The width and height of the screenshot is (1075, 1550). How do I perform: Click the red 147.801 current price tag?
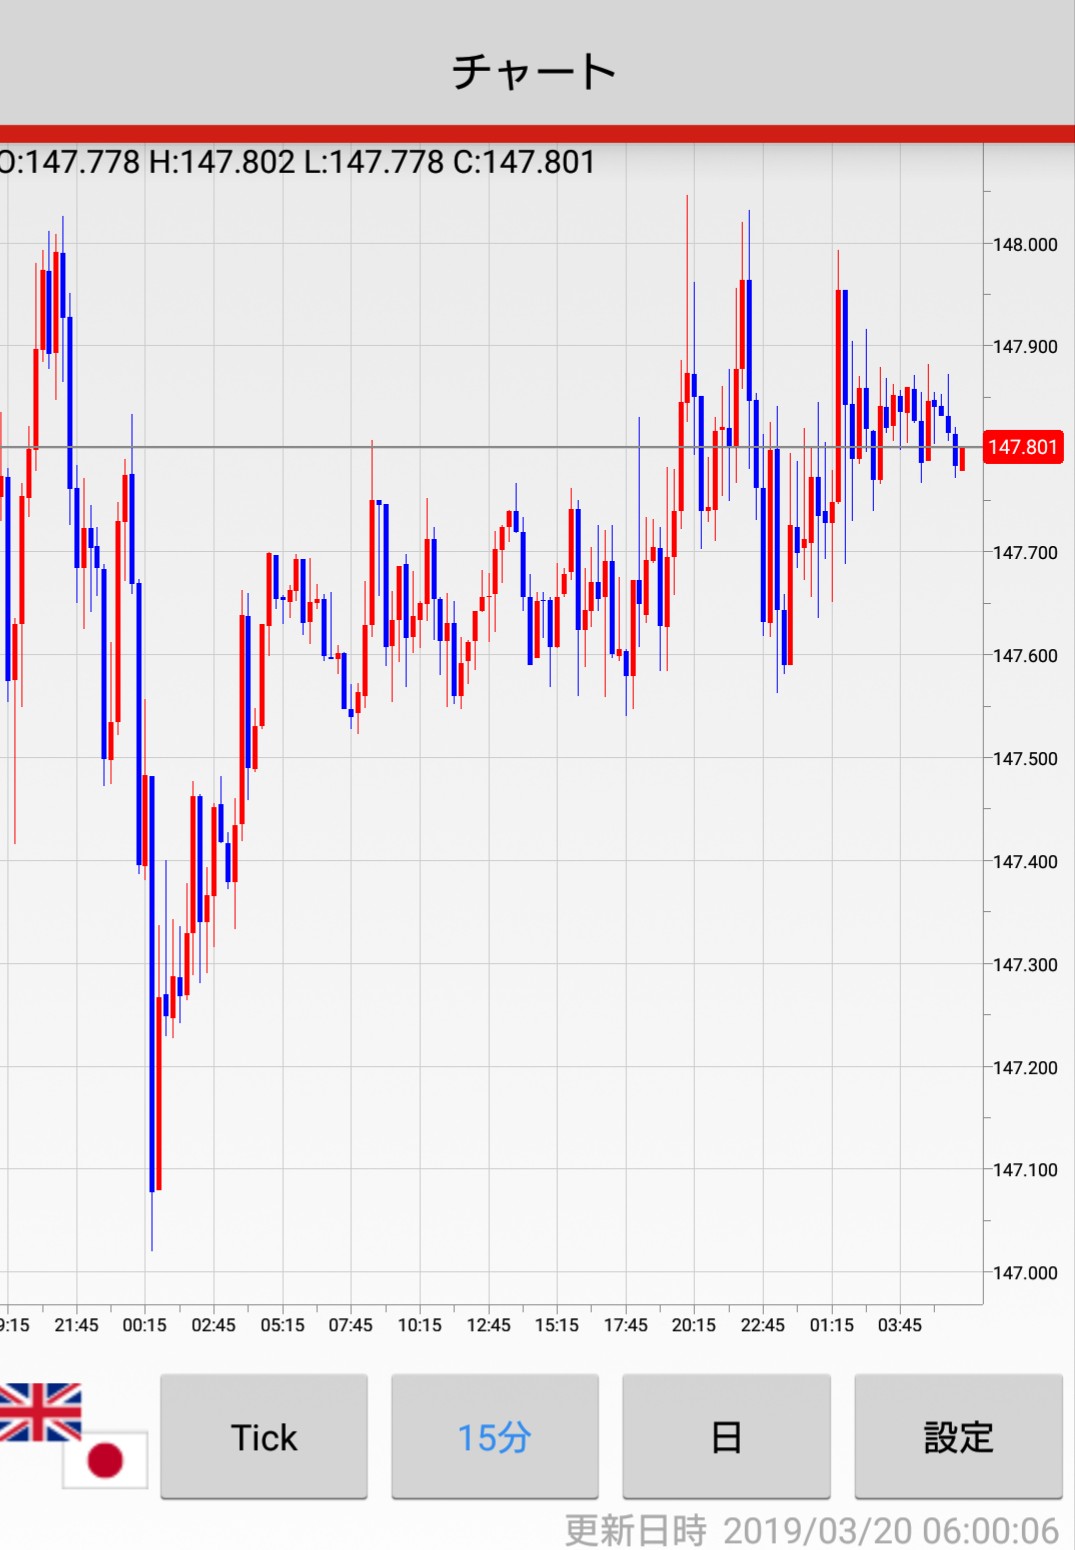(1022, 447)
